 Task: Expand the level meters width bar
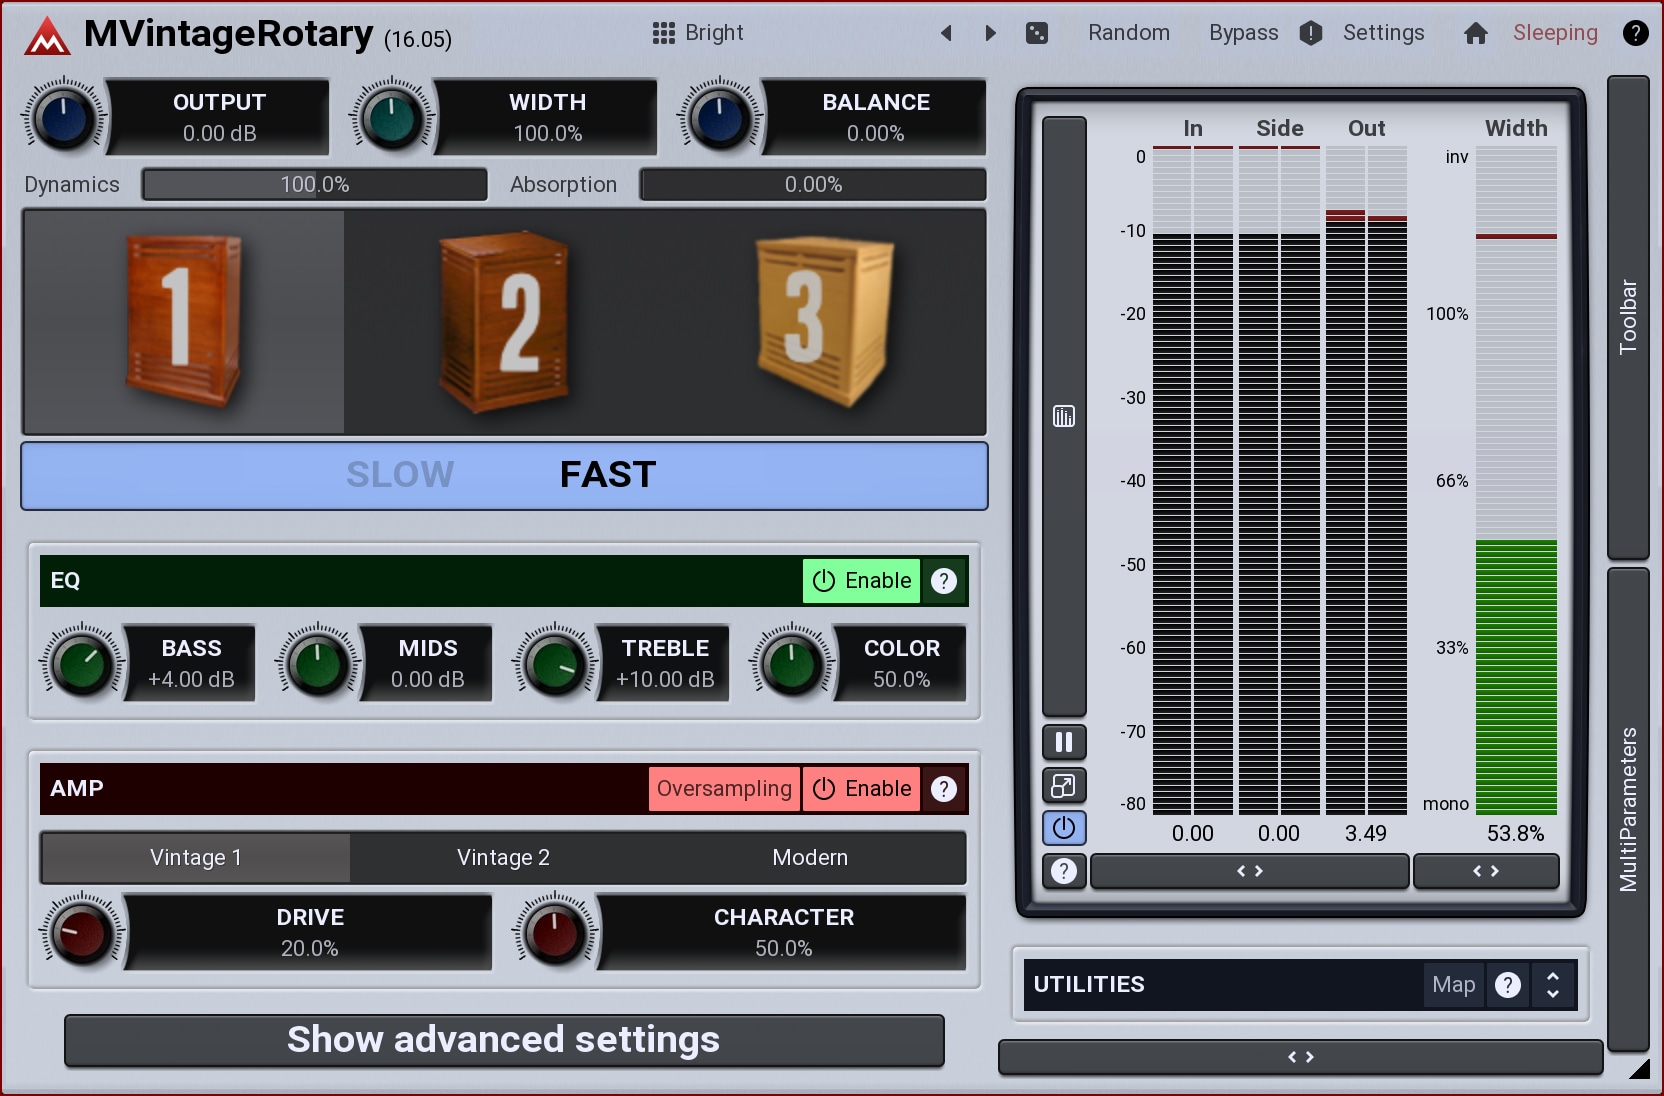1250,871
